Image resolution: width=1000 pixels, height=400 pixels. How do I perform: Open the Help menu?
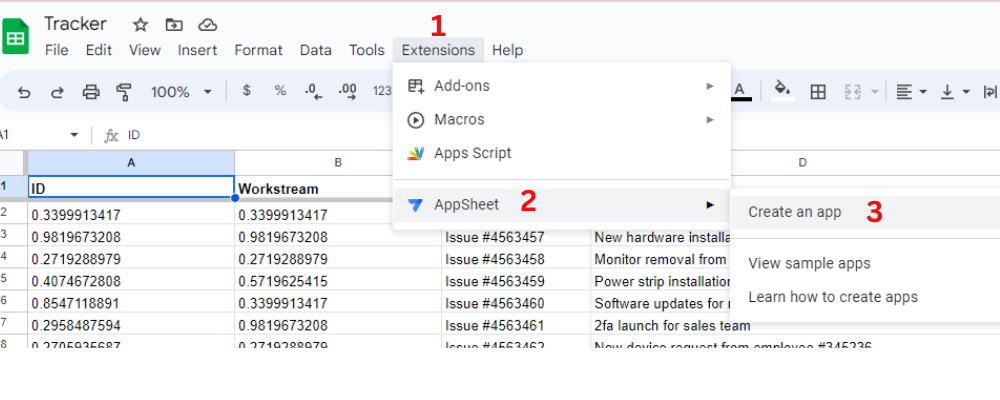point(508,50)
